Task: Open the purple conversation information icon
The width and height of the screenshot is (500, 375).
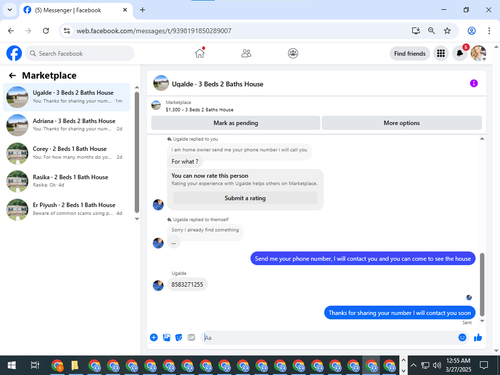Action: pyautogui.click(x=474, y=83)
